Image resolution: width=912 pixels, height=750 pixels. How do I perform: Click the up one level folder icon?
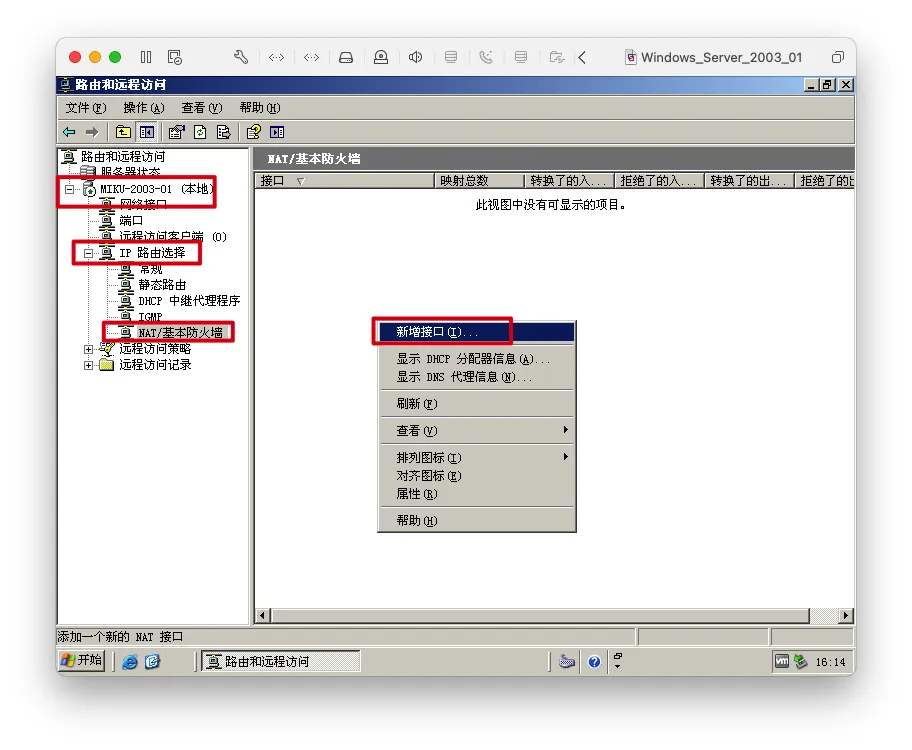[123, 132]
